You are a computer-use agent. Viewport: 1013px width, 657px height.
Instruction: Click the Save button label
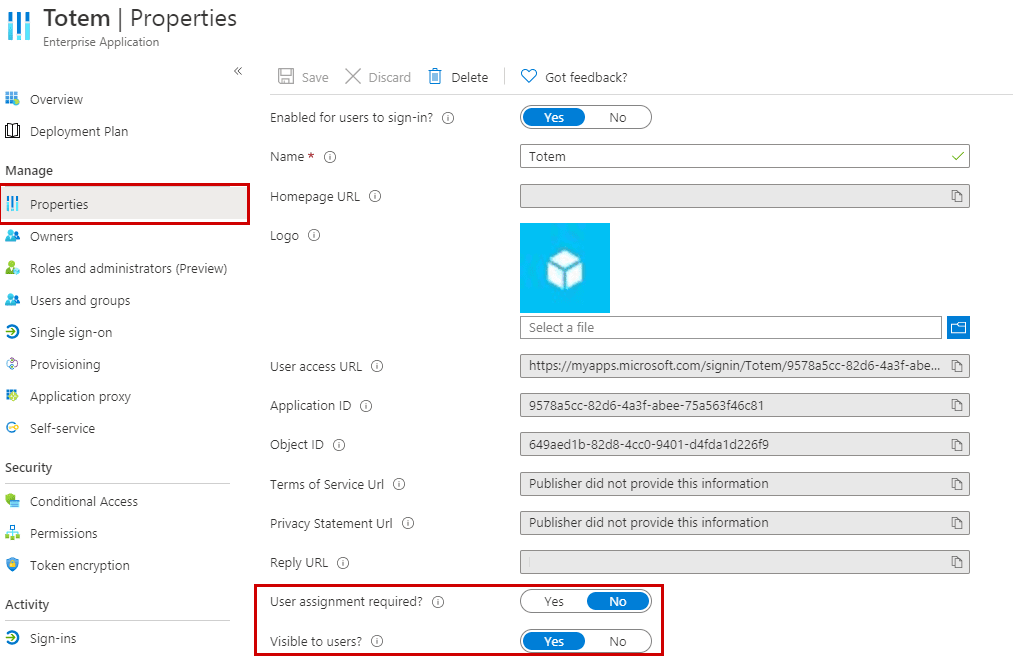click(315, 78)
